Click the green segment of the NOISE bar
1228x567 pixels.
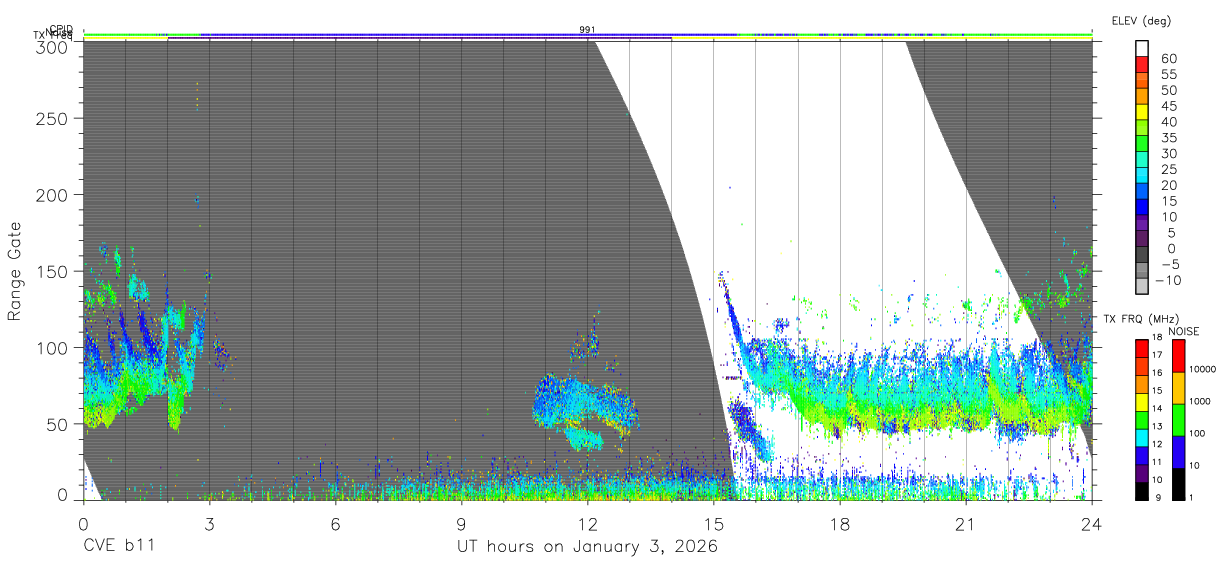(1178, 420)
